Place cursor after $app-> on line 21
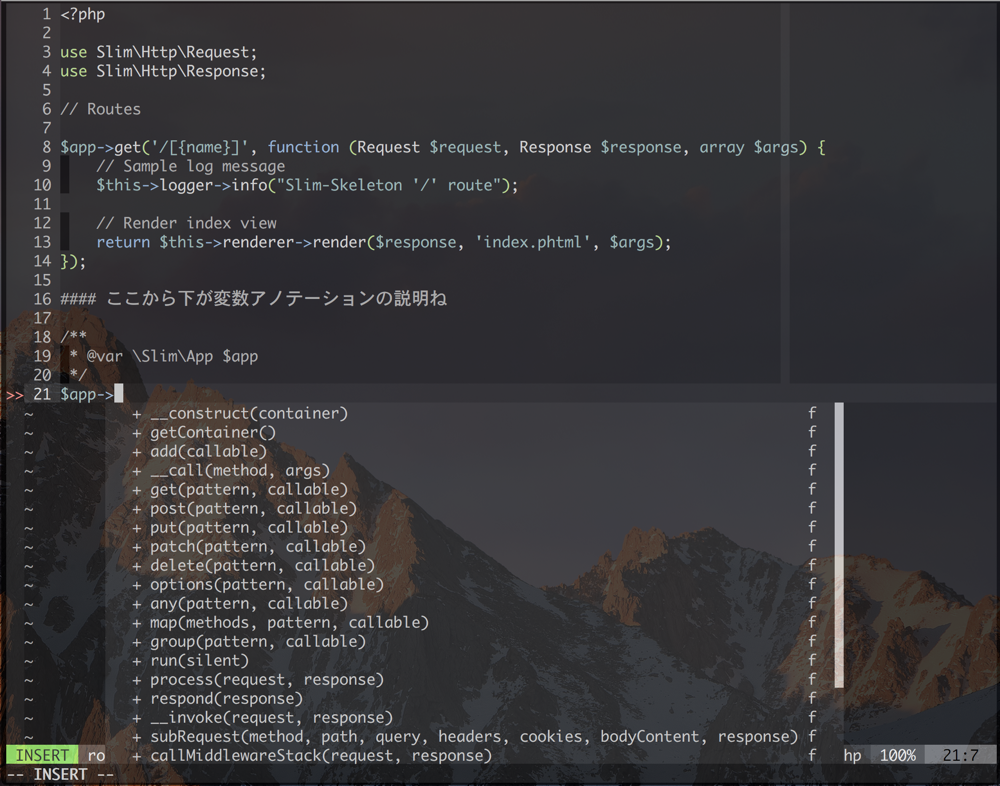This screenshot has height=786, width=1000. pyautogui.click(x=118, y=394)
